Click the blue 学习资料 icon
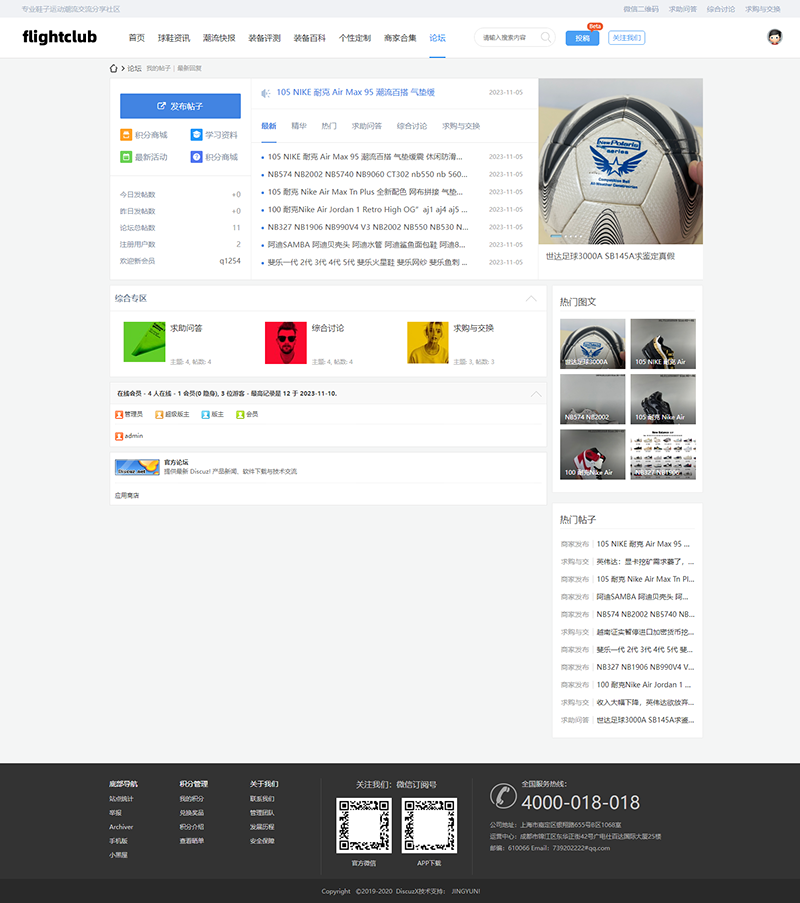 pos(196,135)
